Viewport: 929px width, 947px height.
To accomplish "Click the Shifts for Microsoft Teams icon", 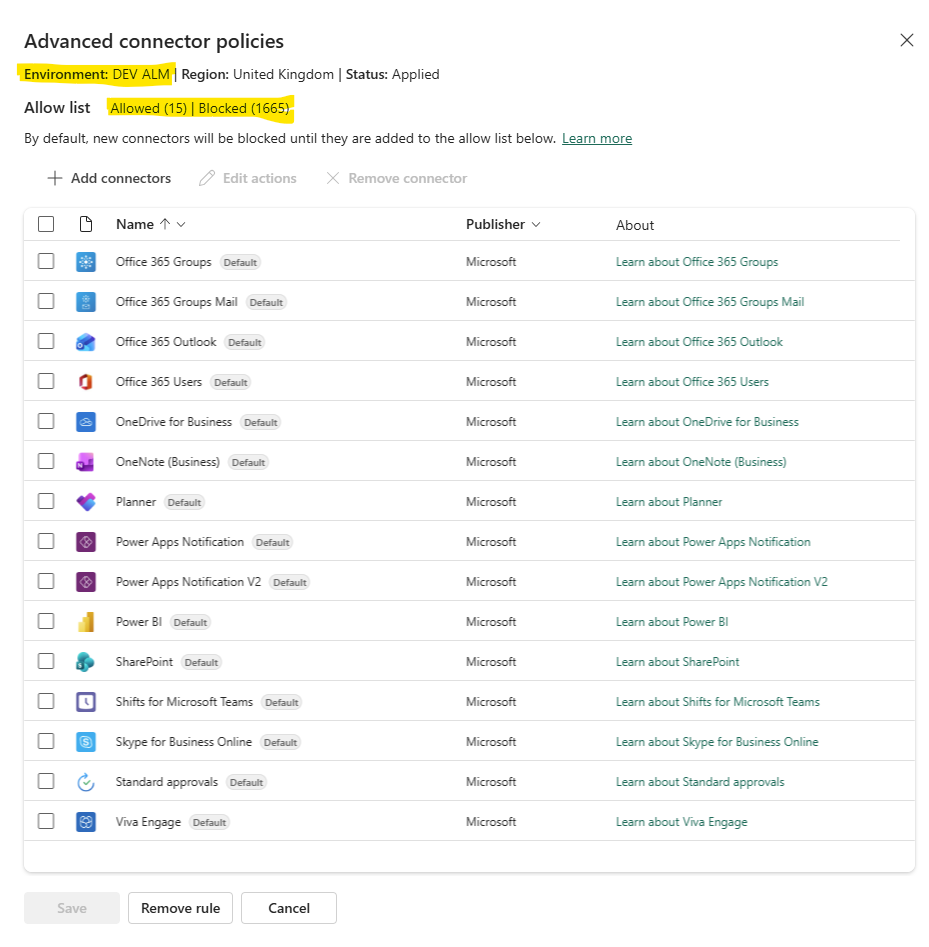I will click(86, 702).
